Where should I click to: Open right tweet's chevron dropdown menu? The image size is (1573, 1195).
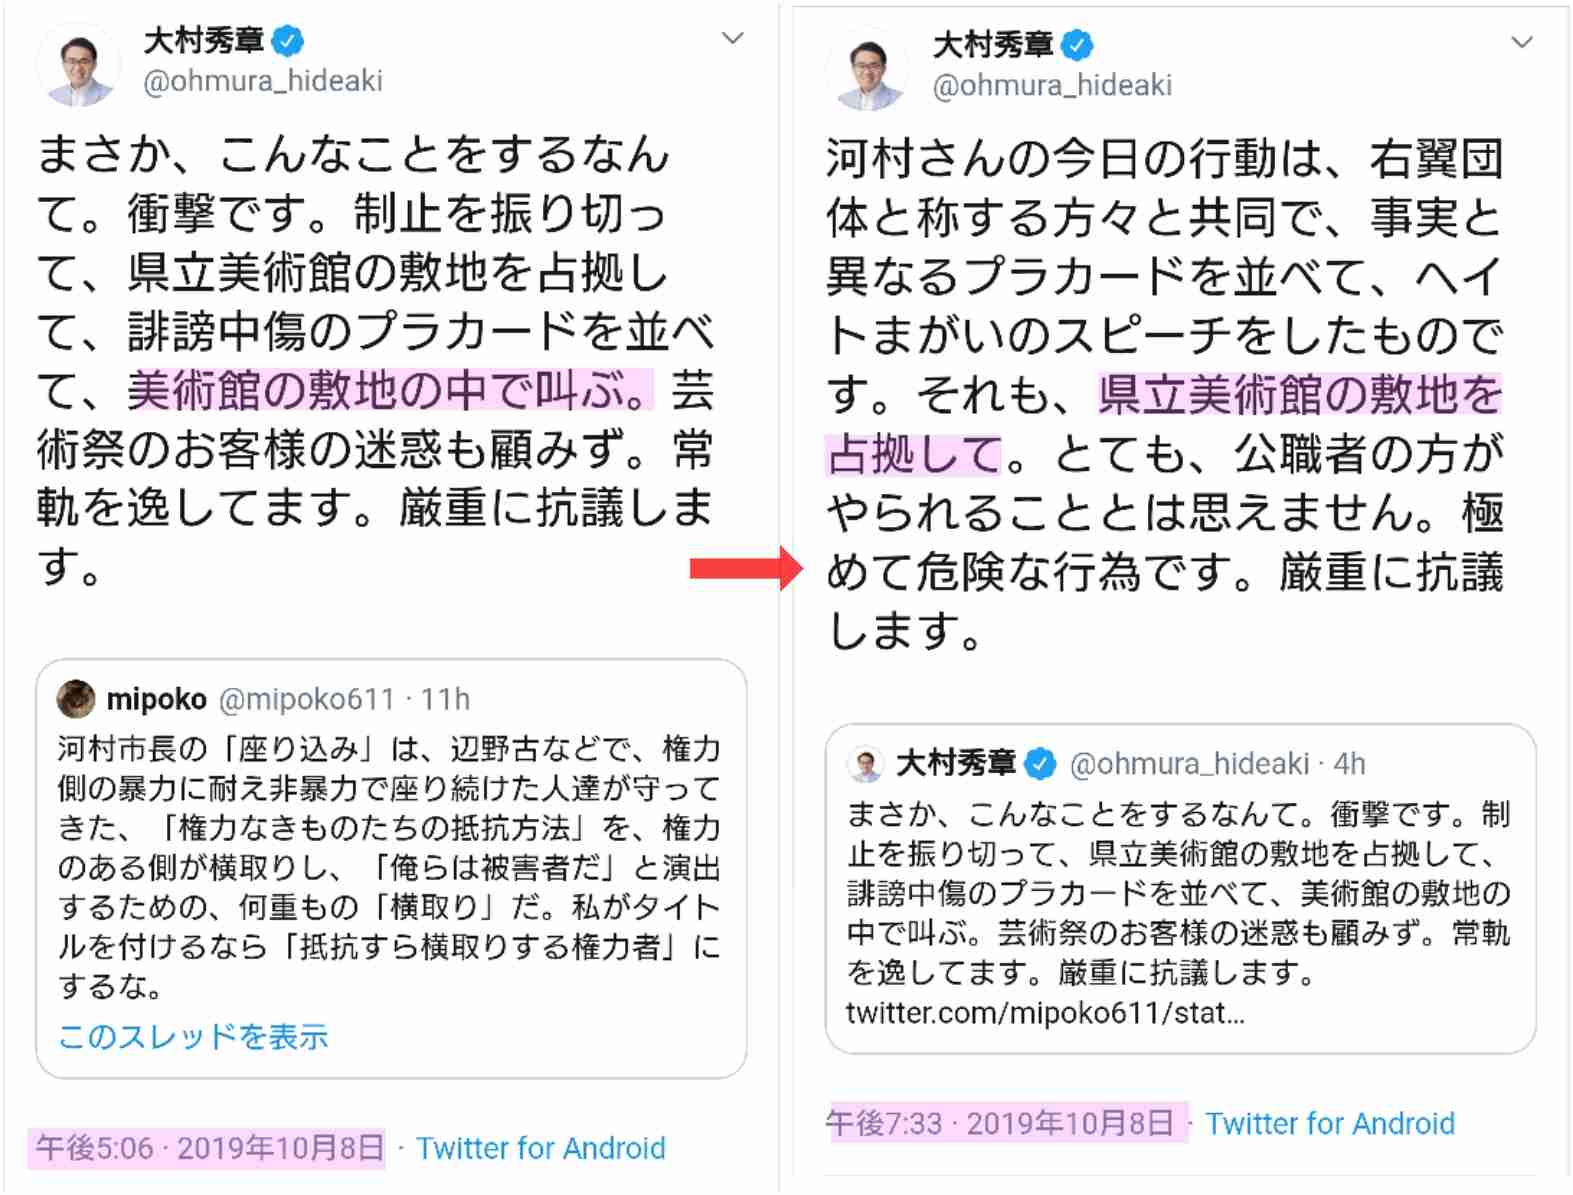click(1522, 42)
